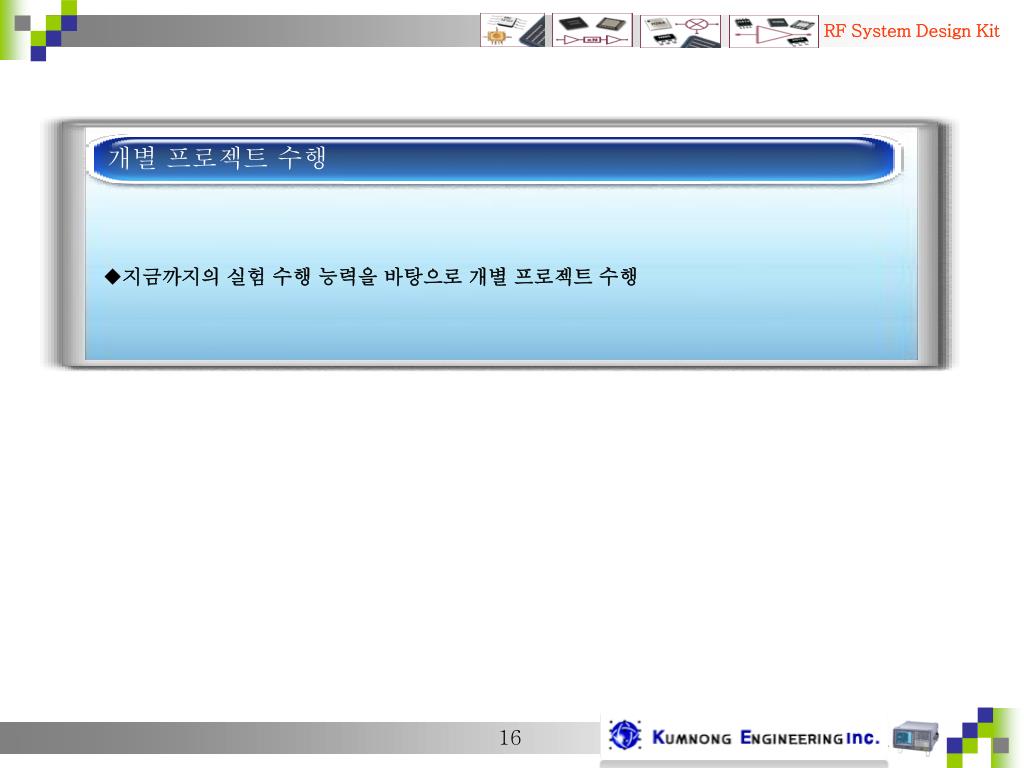This screenshot has height=768, width=1024.
Task: Click page number 16
Action: coord(510,738)
